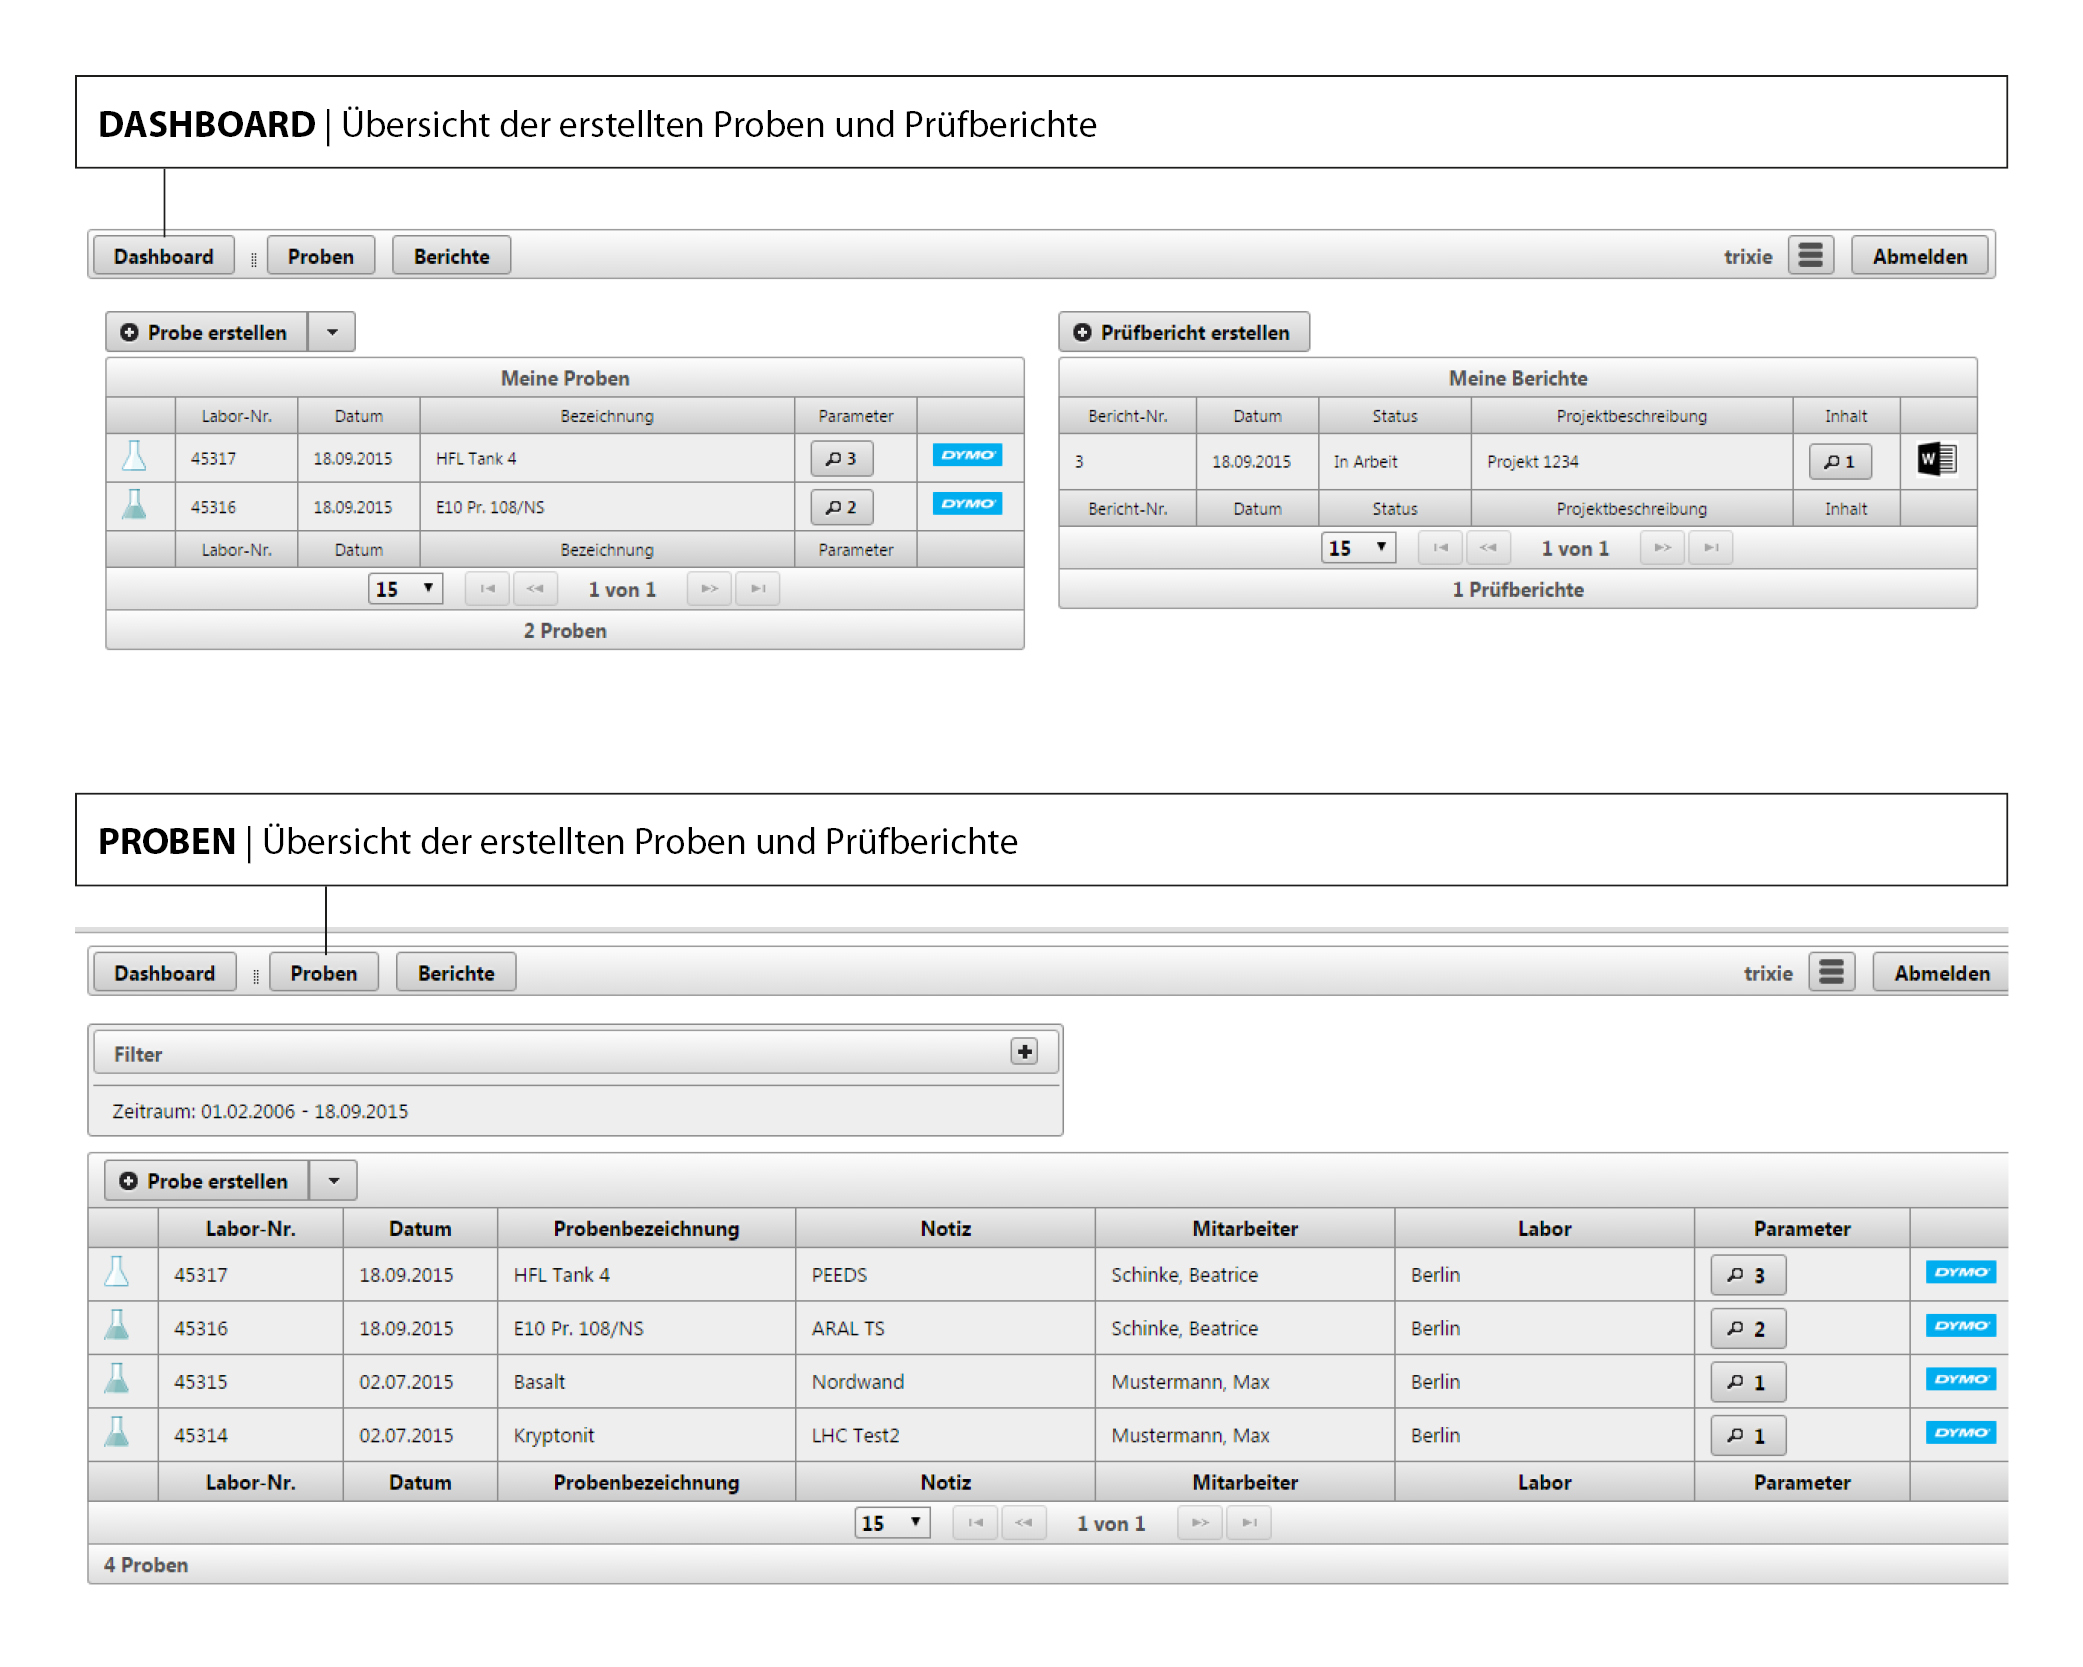Image resolution: width=2083 pixels, height=1667 pixels.
Task: Open Inhalt magnifier button for Projekt 1234
Action: coord(1839,462)
